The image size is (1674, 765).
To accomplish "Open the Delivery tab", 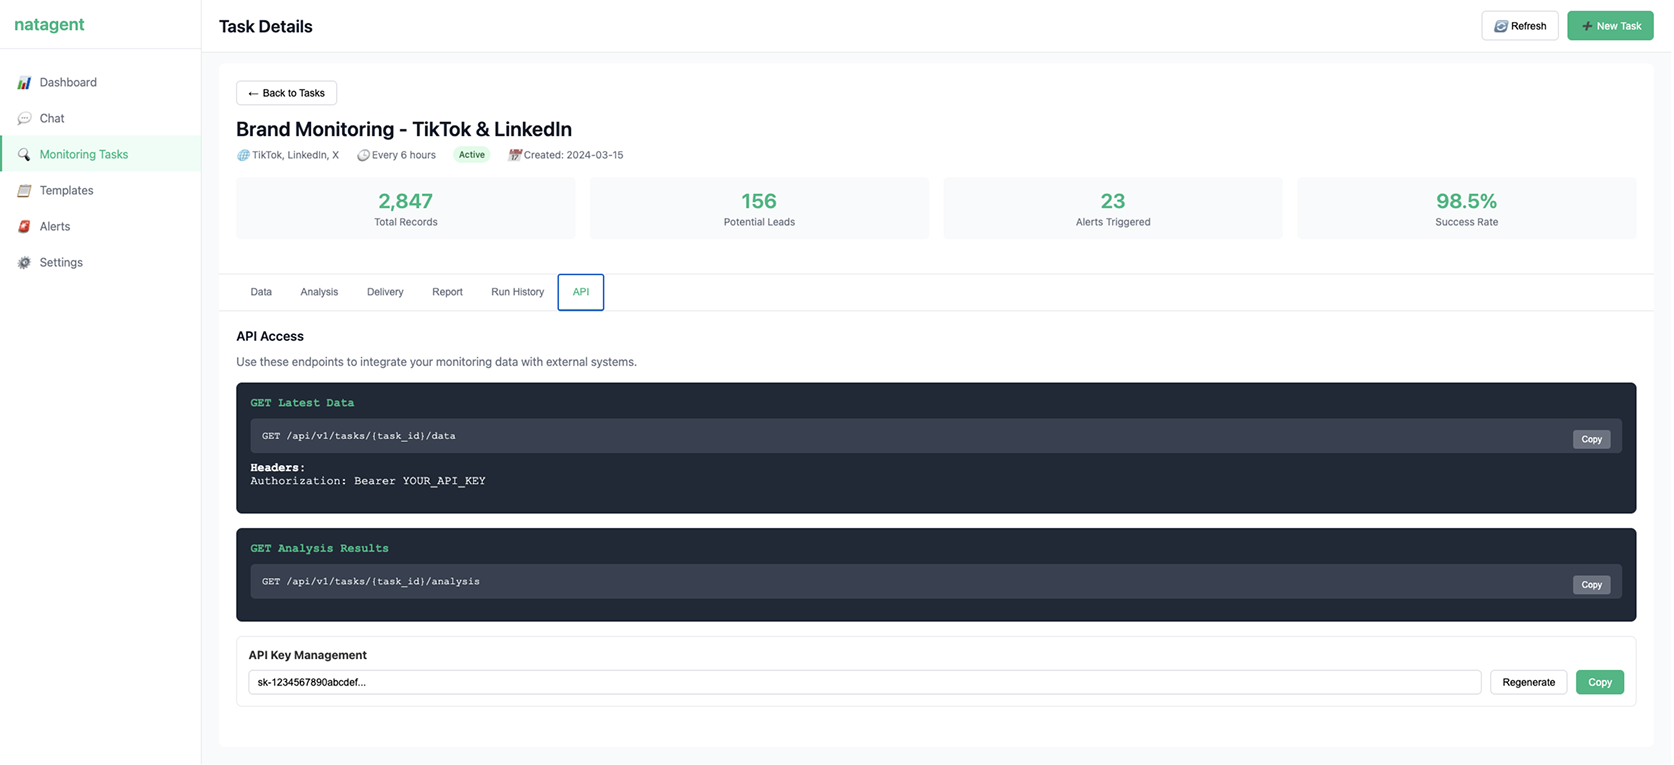I will (385, 292).
